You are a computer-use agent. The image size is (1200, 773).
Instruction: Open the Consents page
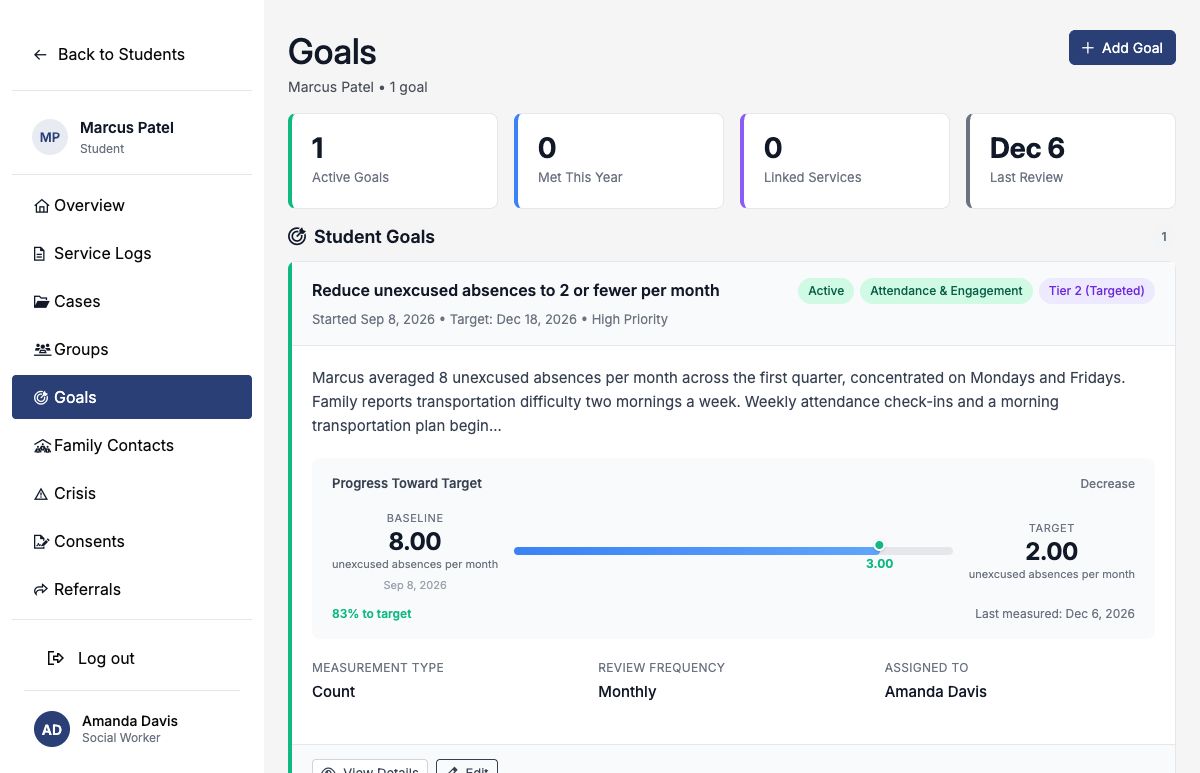[132, 542]
